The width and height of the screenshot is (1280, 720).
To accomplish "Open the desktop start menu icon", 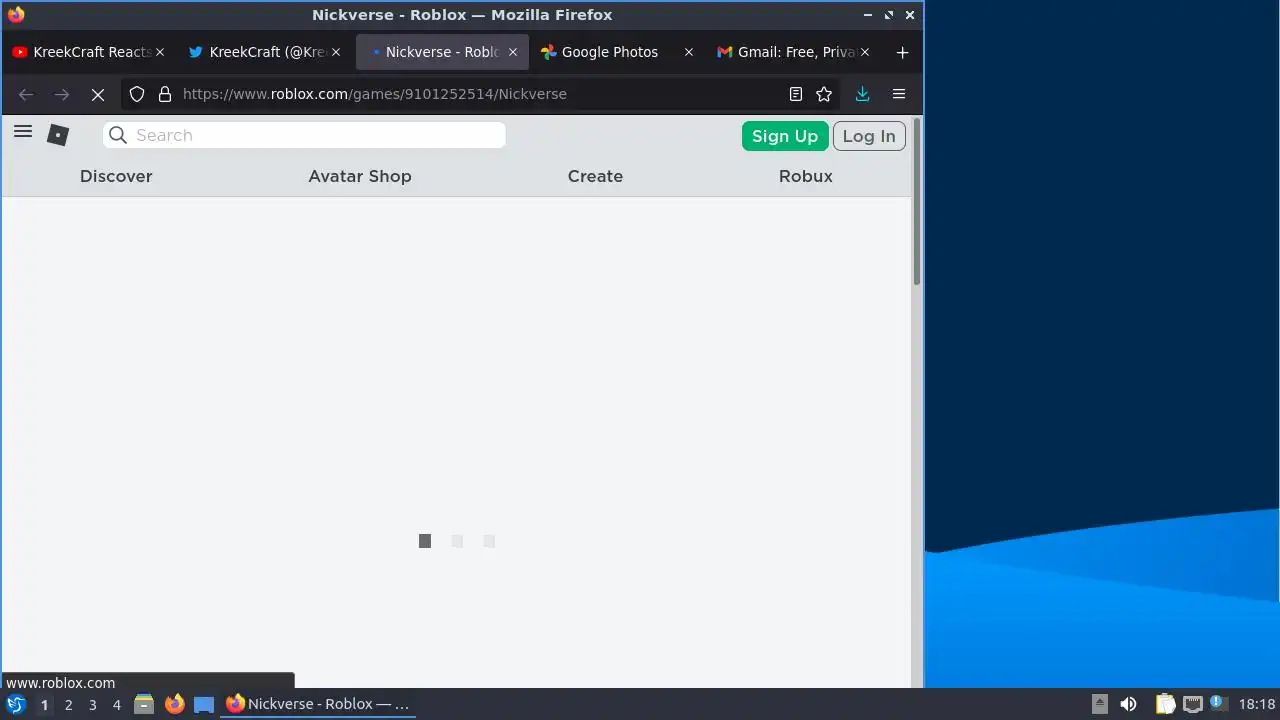I will [16, 704].
